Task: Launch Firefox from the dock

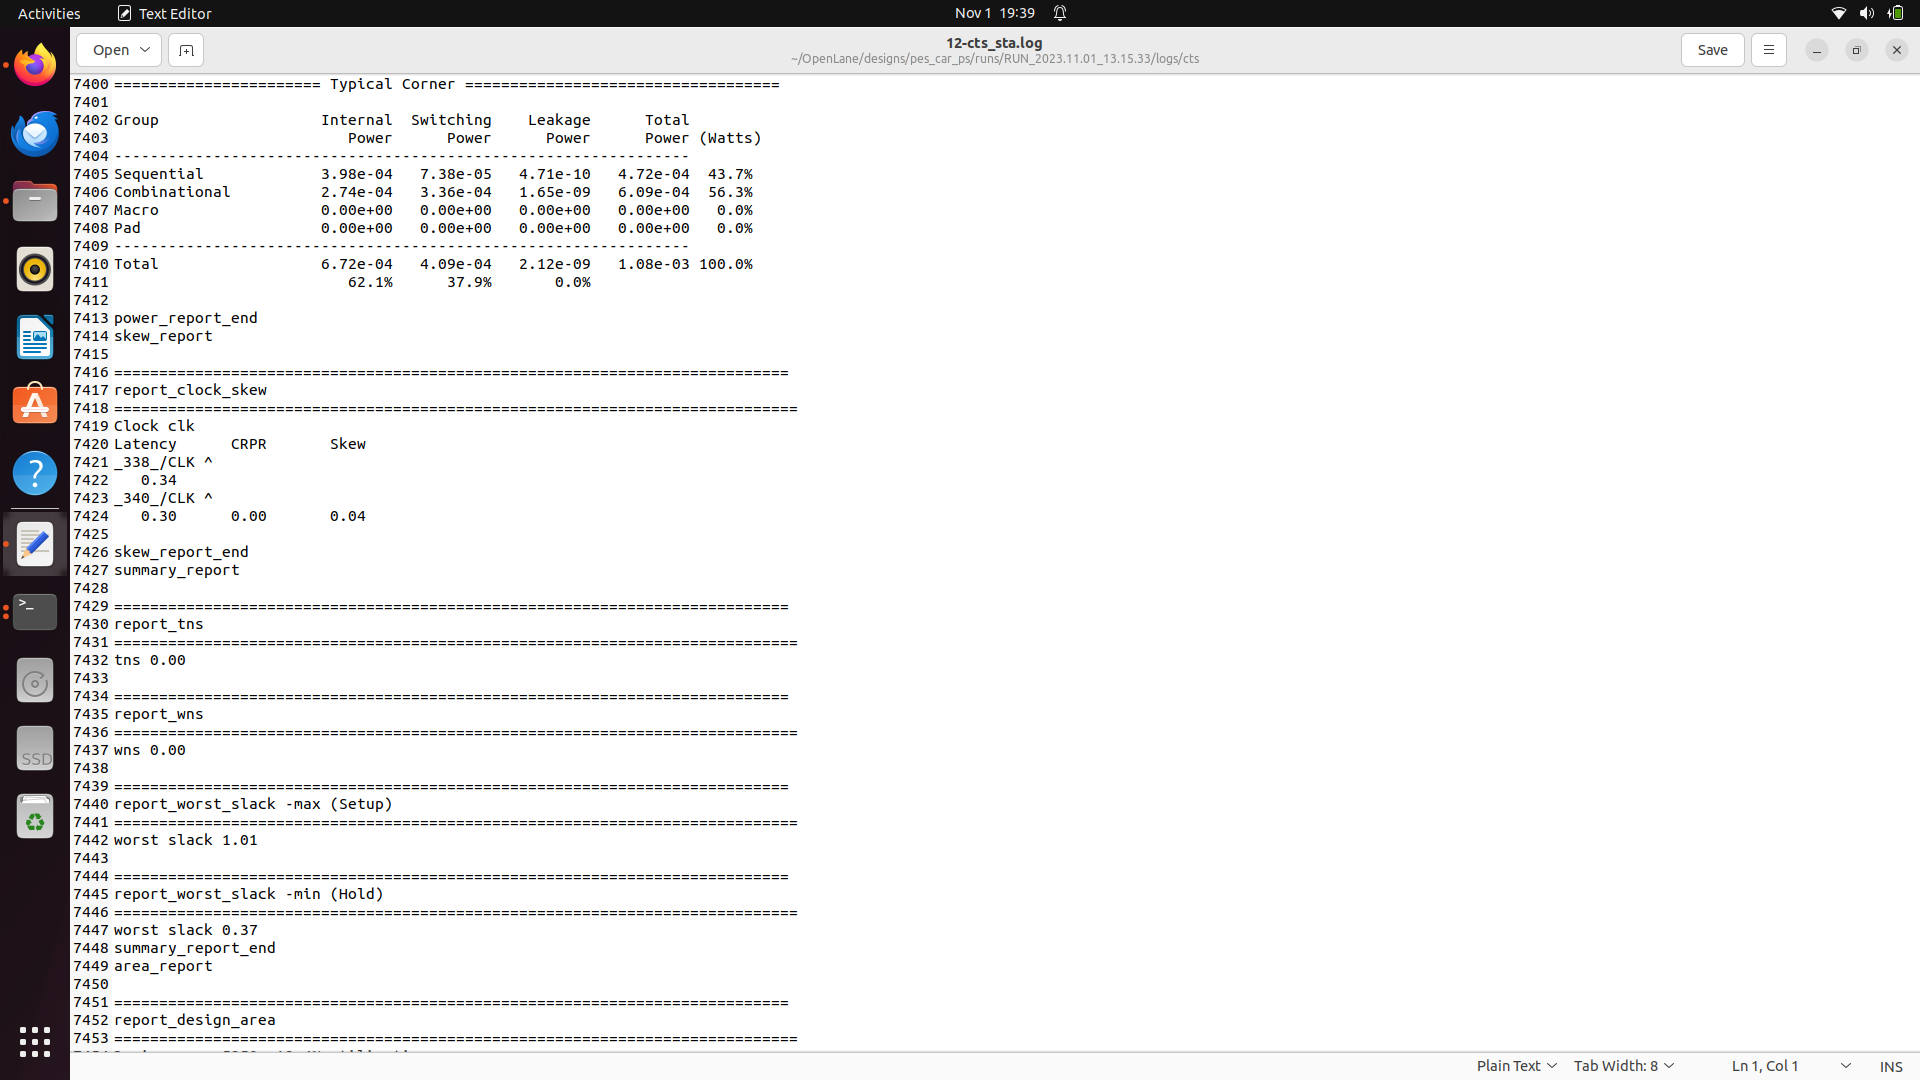Action: (x=35, y=66)
